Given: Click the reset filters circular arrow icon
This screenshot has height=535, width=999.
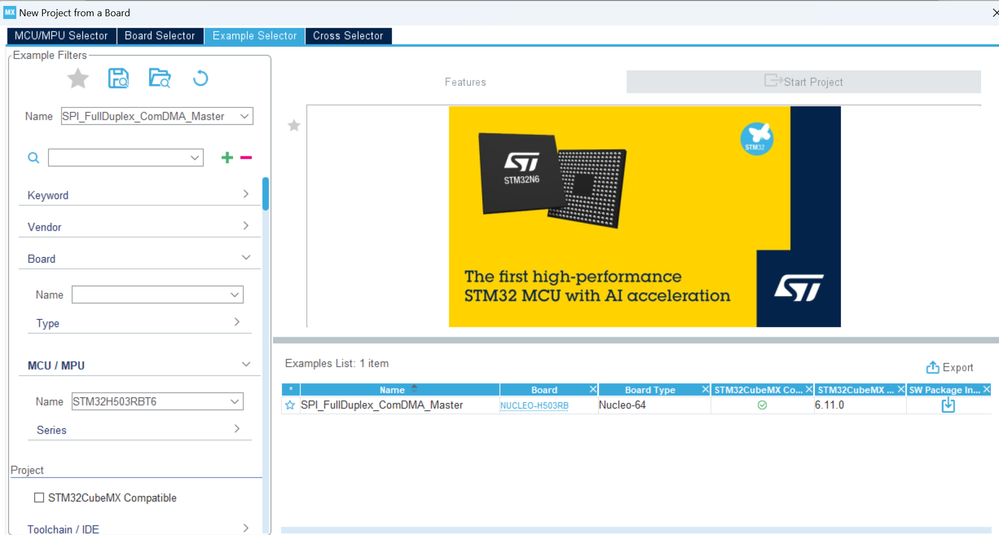Looking at the screenshot, I should coord(200,78).
